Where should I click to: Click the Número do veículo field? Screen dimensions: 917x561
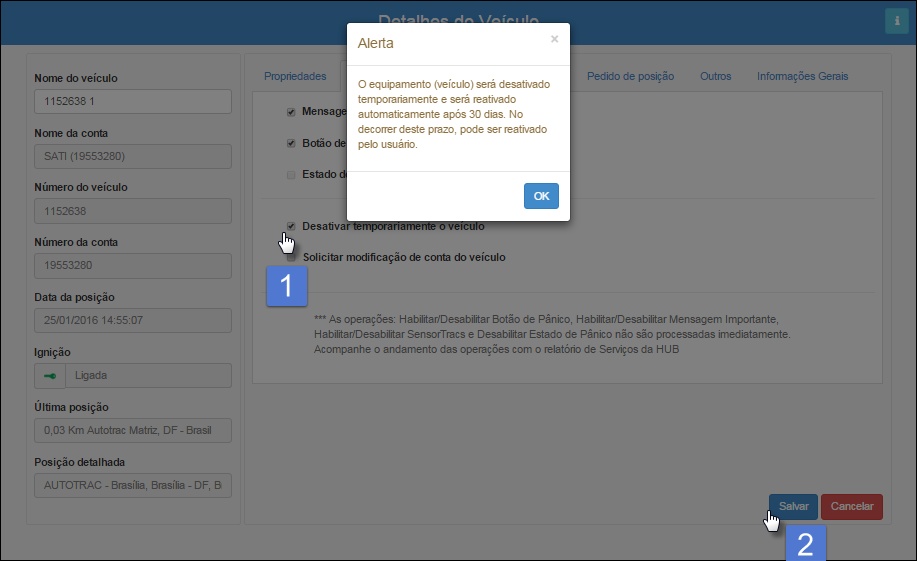pyautogui.click(x=133, y=211)
